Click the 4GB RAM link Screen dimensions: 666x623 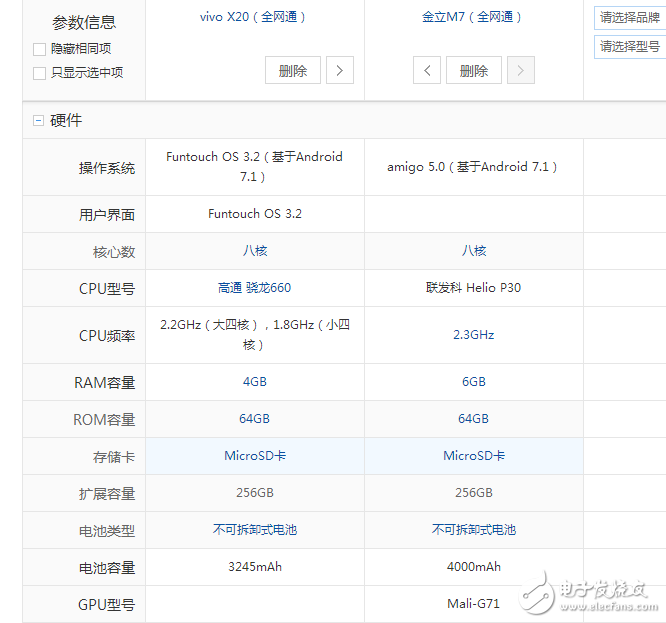pos(254,382)
